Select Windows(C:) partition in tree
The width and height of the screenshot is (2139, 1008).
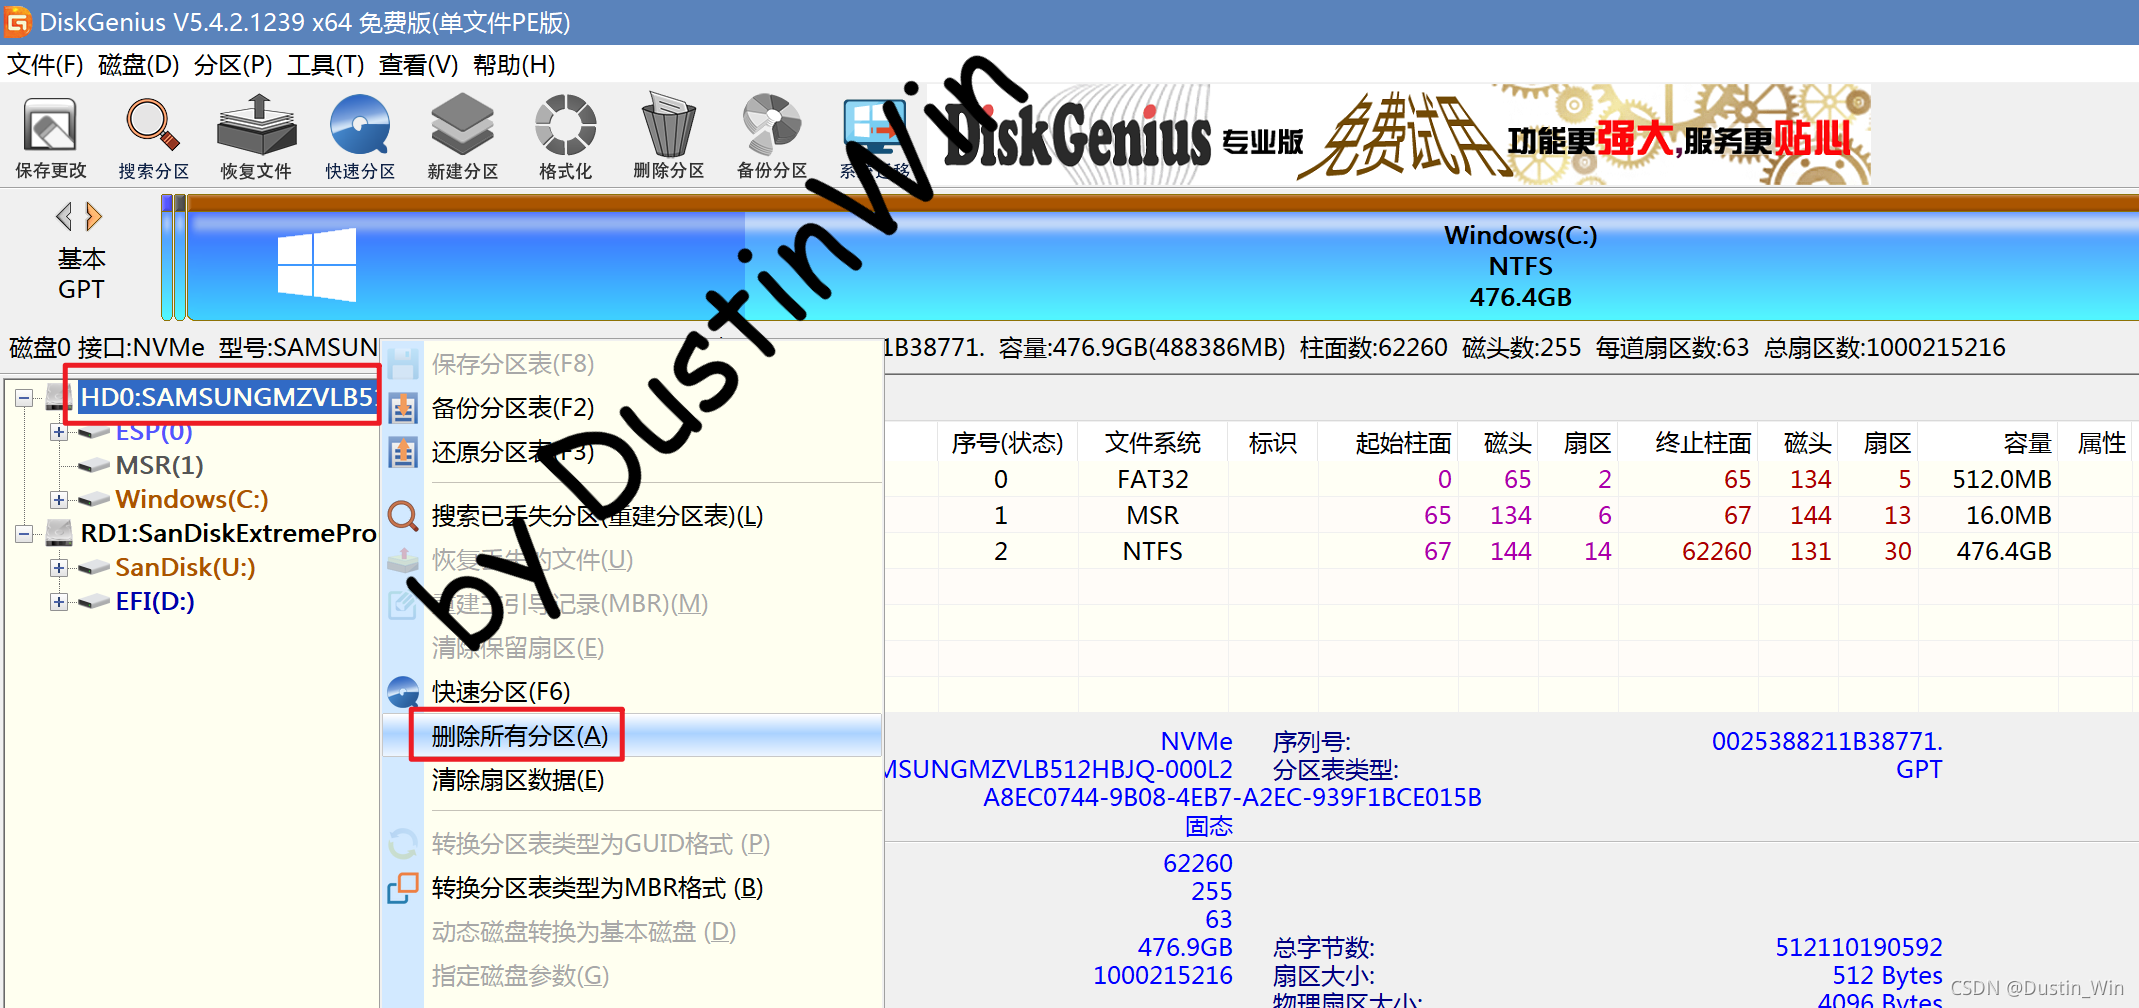click(192, 500)
